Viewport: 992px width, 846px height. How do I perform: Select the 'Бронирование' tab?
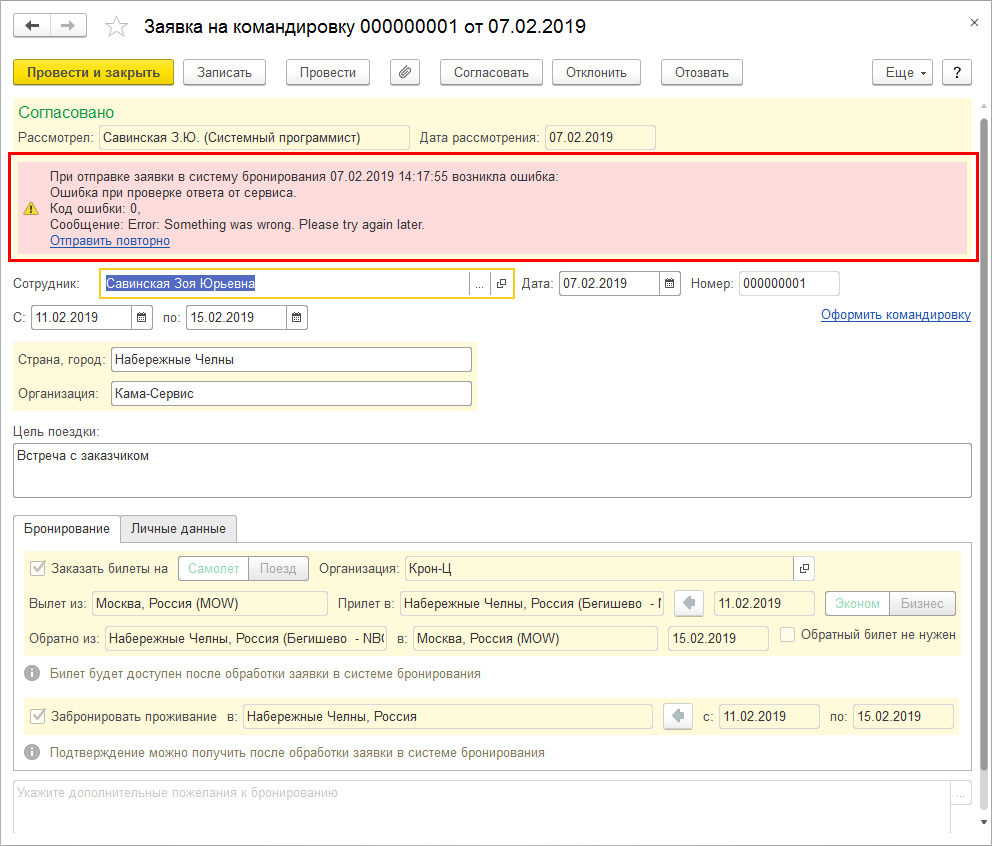67,528
